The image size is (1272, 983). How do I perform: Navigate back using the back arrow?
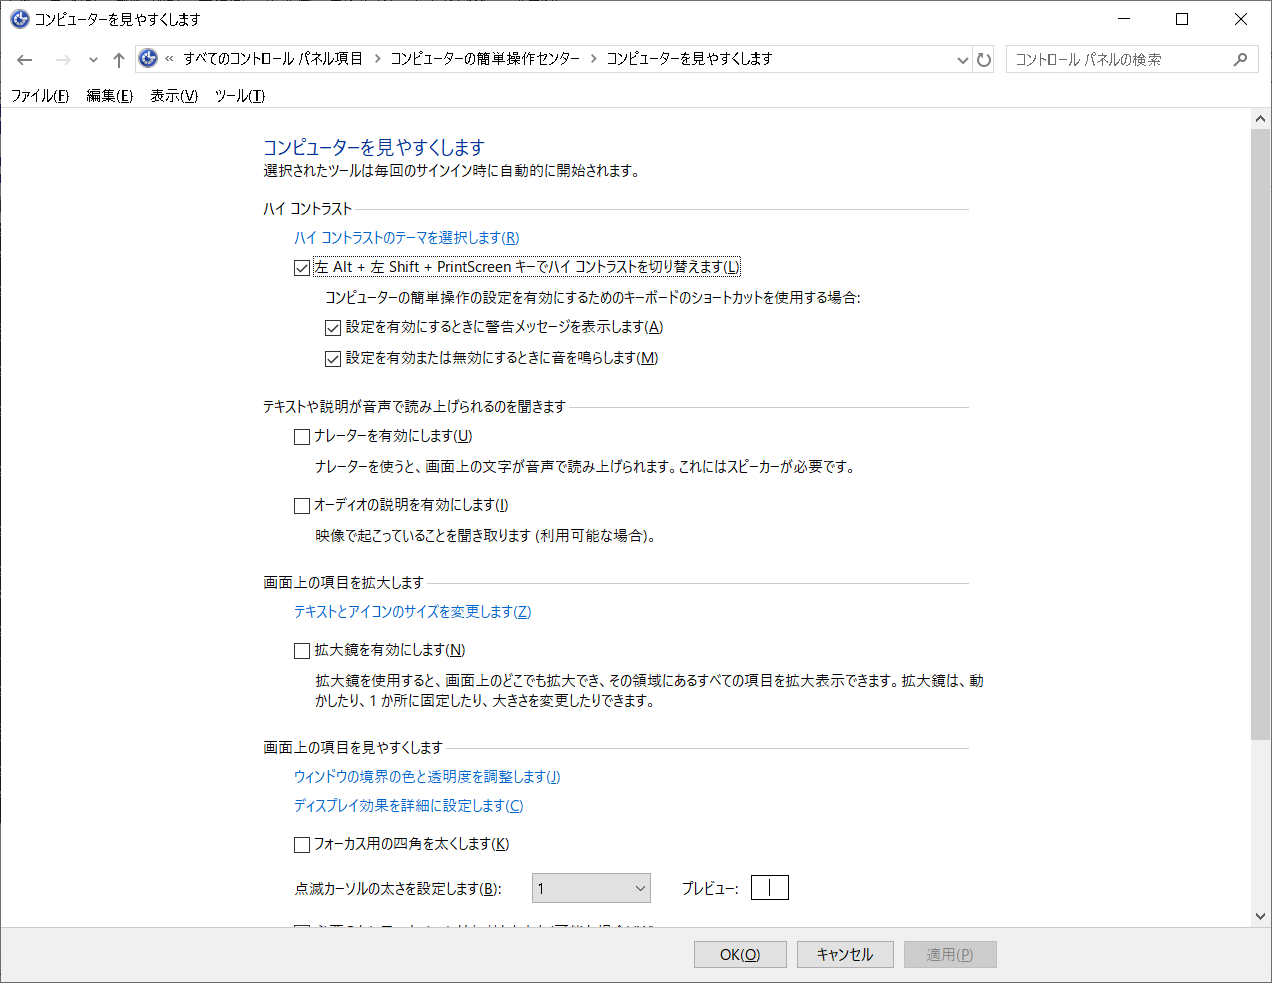point(24,59)
